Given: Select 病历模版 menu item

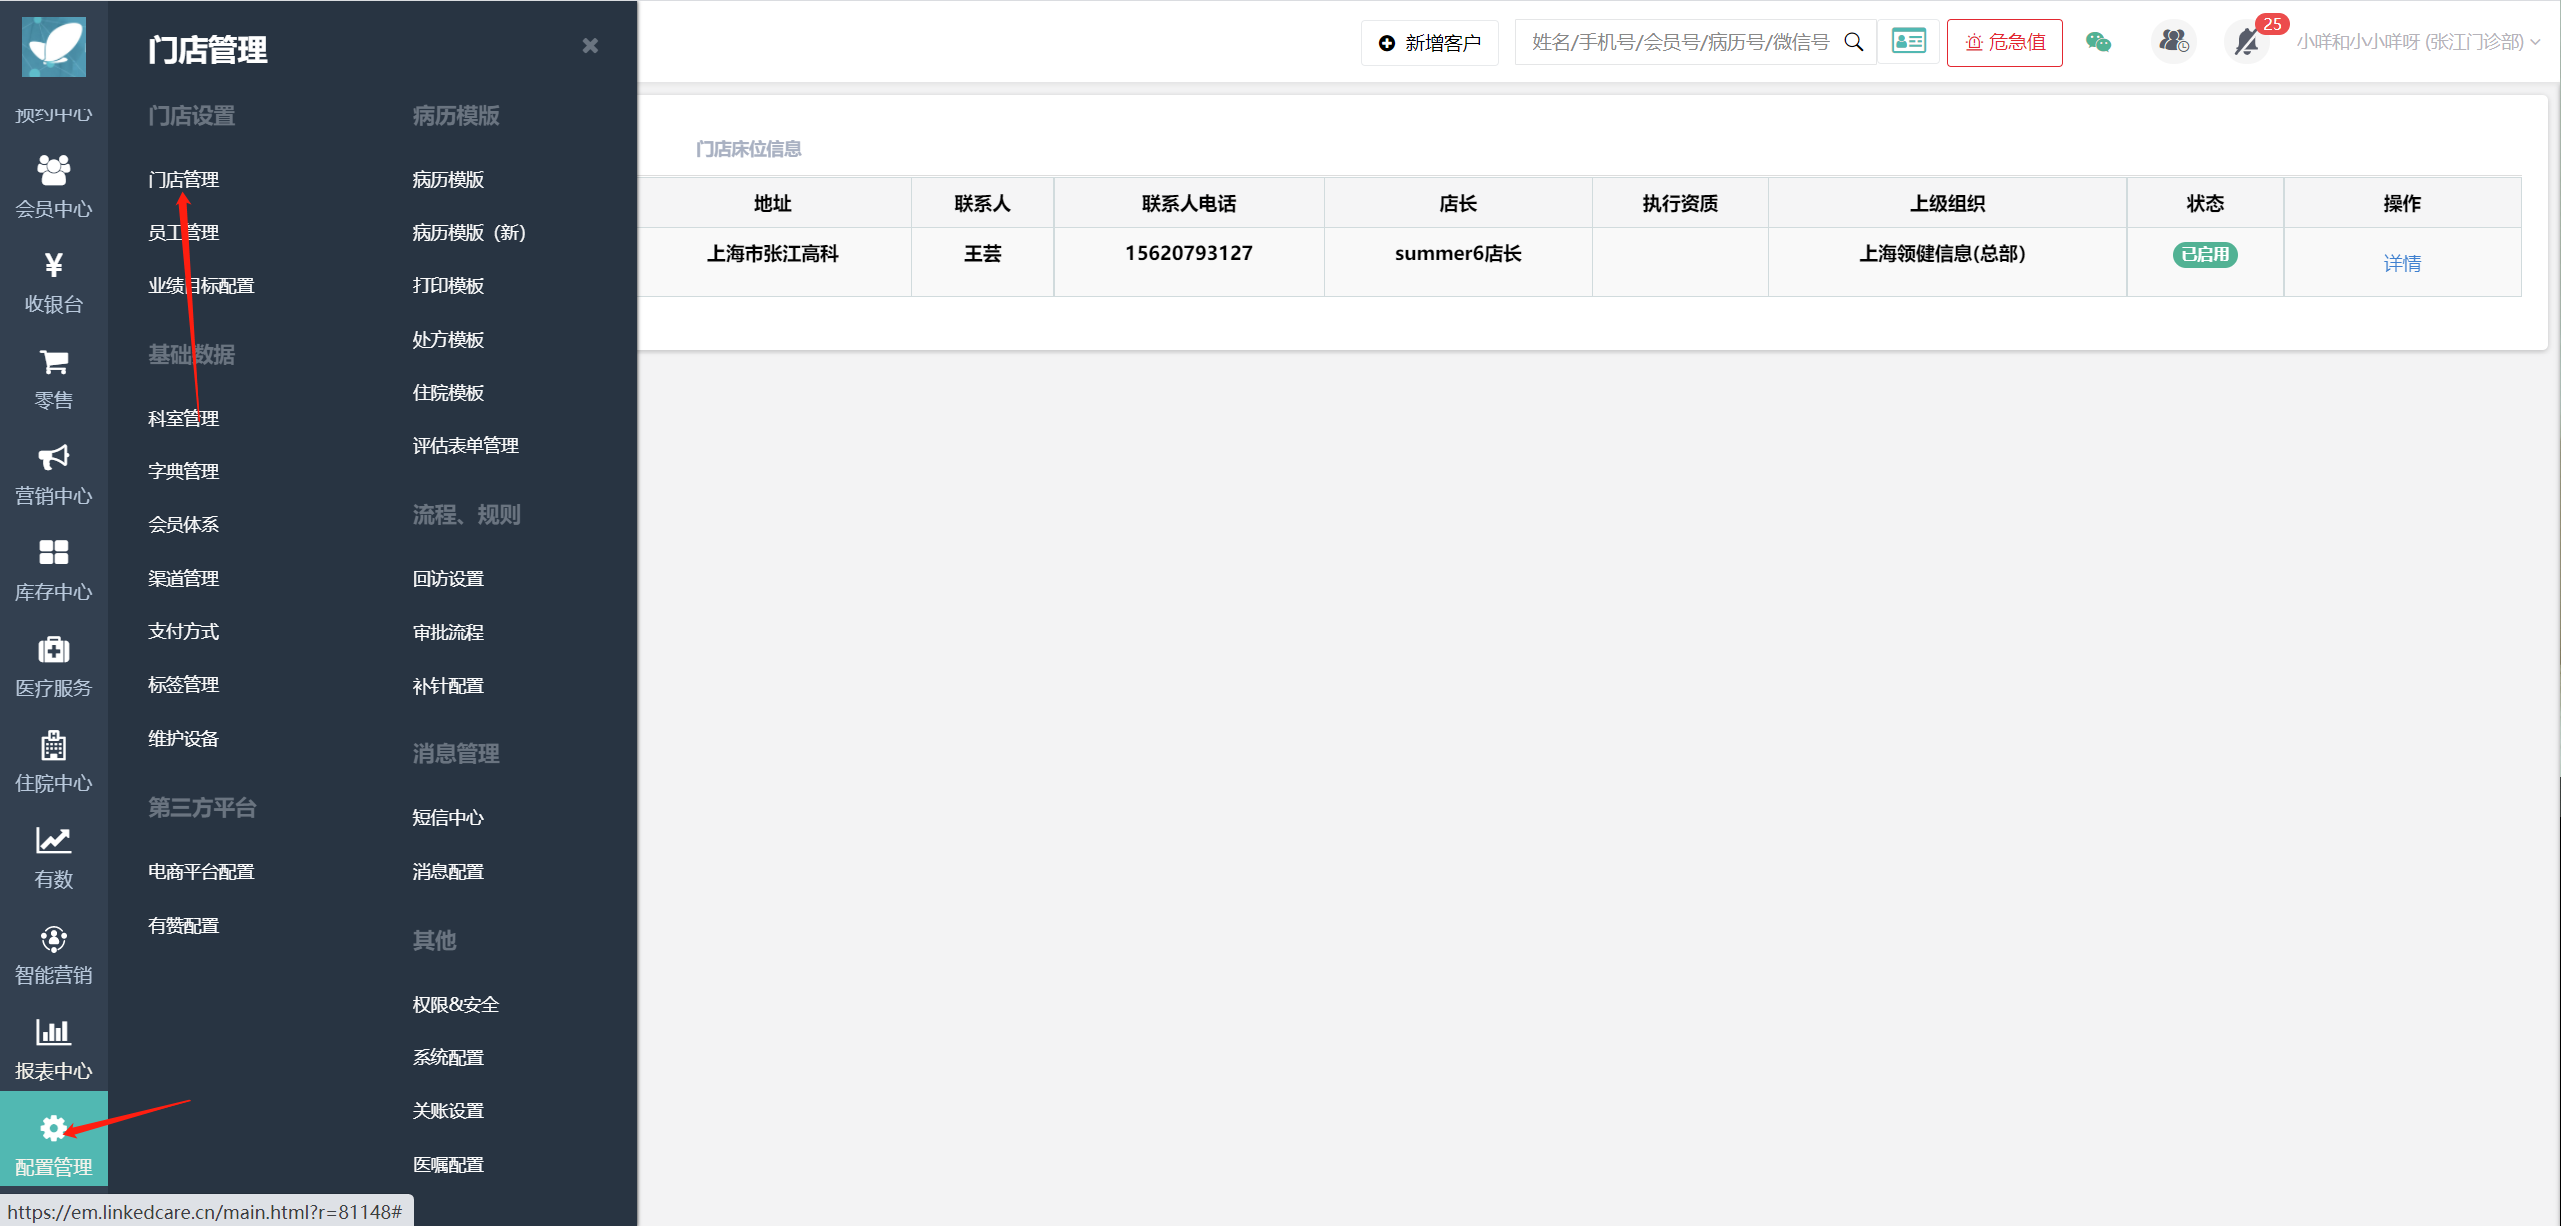Looking at the screenshot, I should (x=448, y=179).
